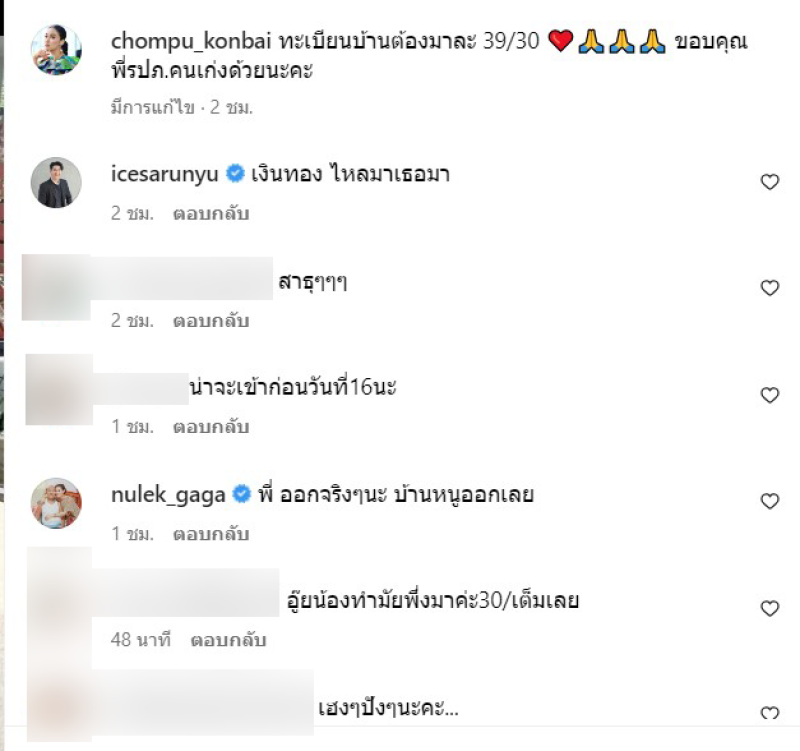Go to nulek_gaga profile via username
The width and height of the screenshot is (800, 751).
(x=168, y=495)
